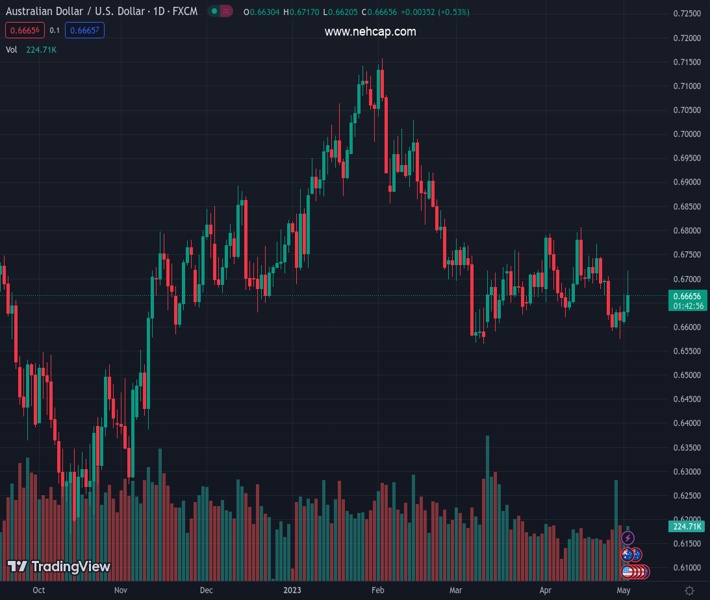
Task: Click the Oct label on time axis
Action: tap(38, 590)
